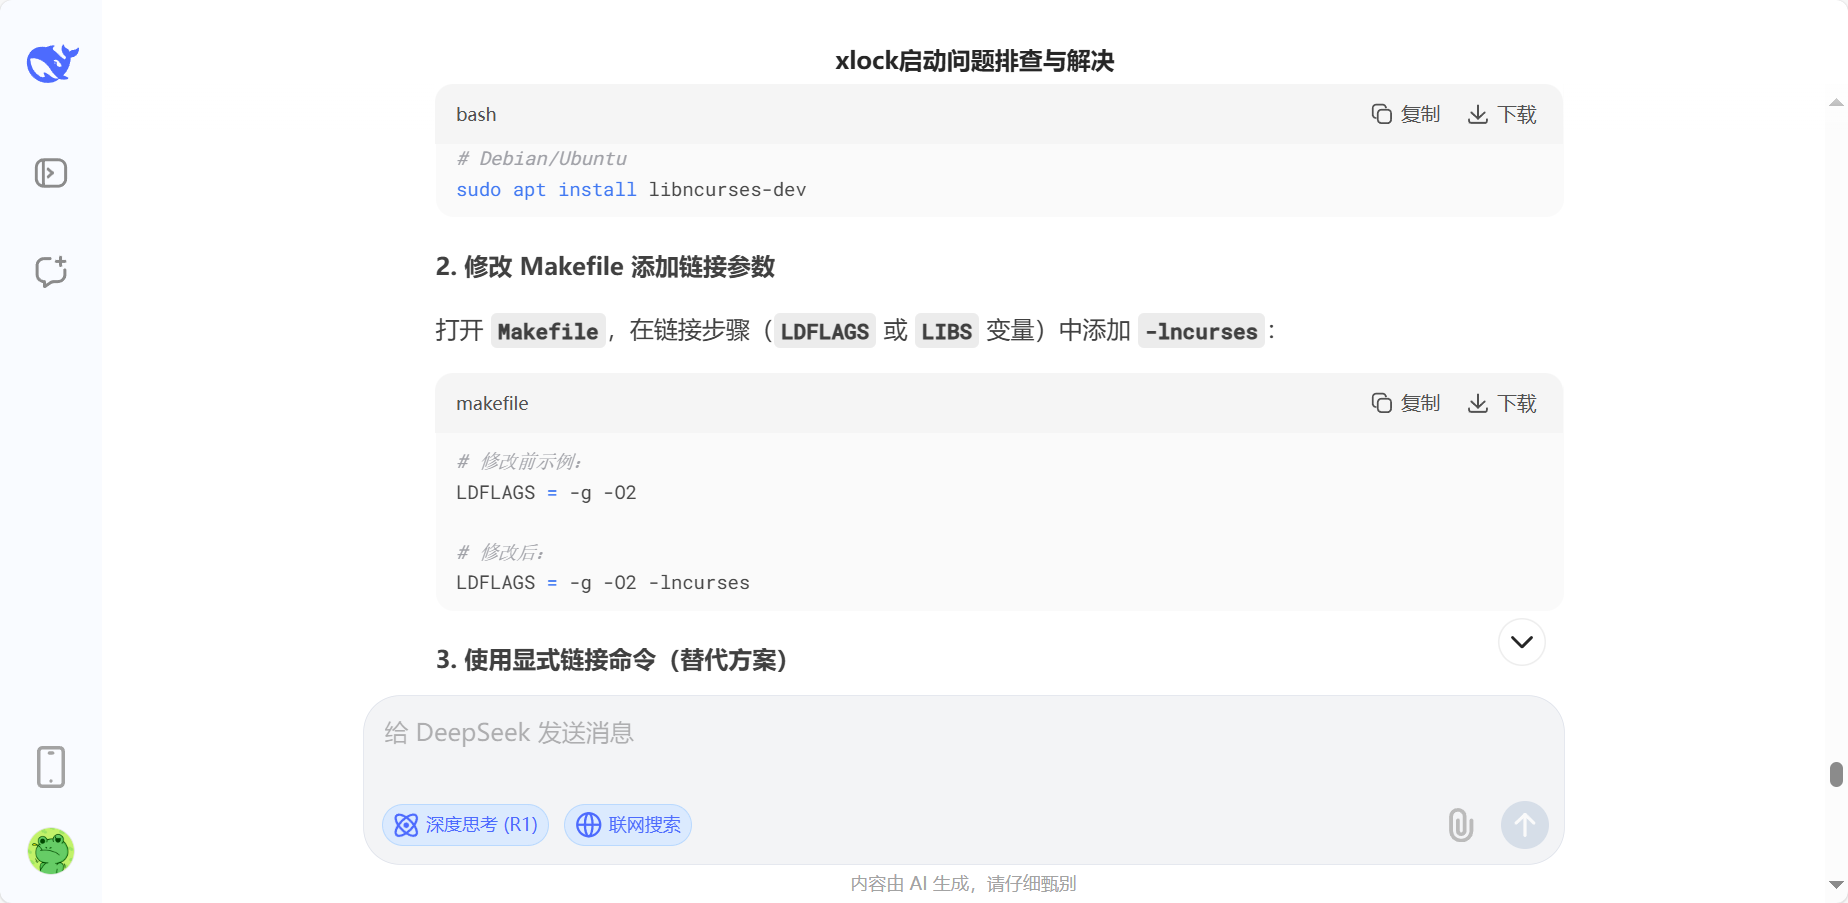Download the bash code block
Screen dimensions: 1848x903
(1501, 114)
